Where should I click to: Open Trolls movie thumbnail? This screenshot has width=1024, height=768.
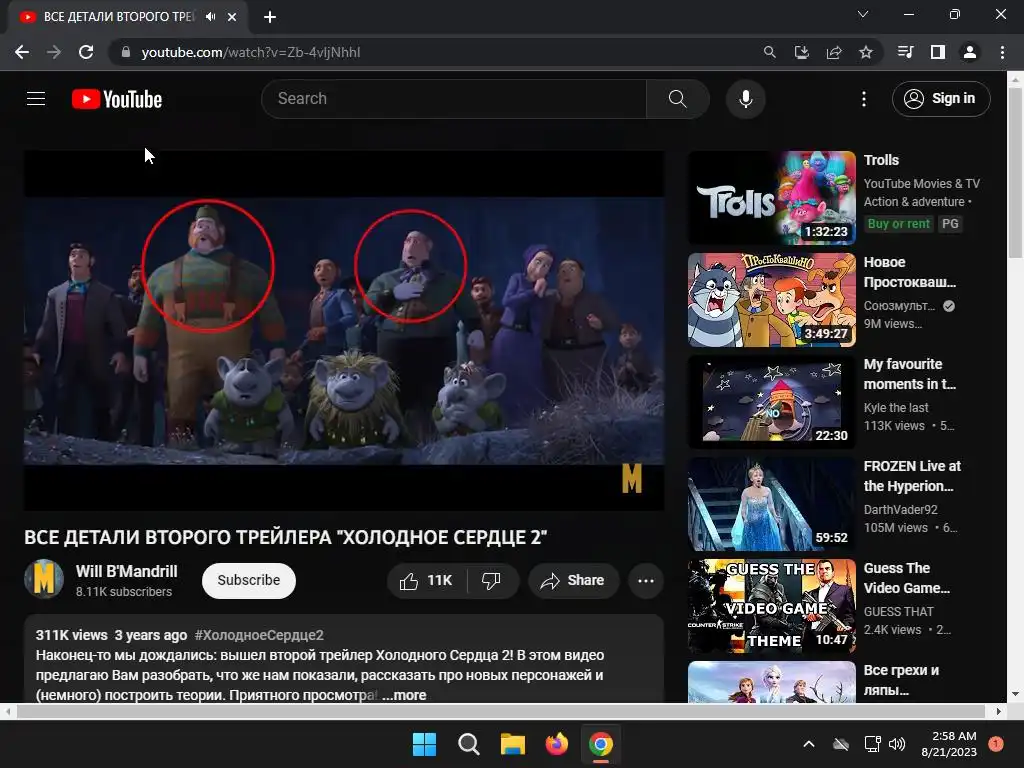(772, 198)
